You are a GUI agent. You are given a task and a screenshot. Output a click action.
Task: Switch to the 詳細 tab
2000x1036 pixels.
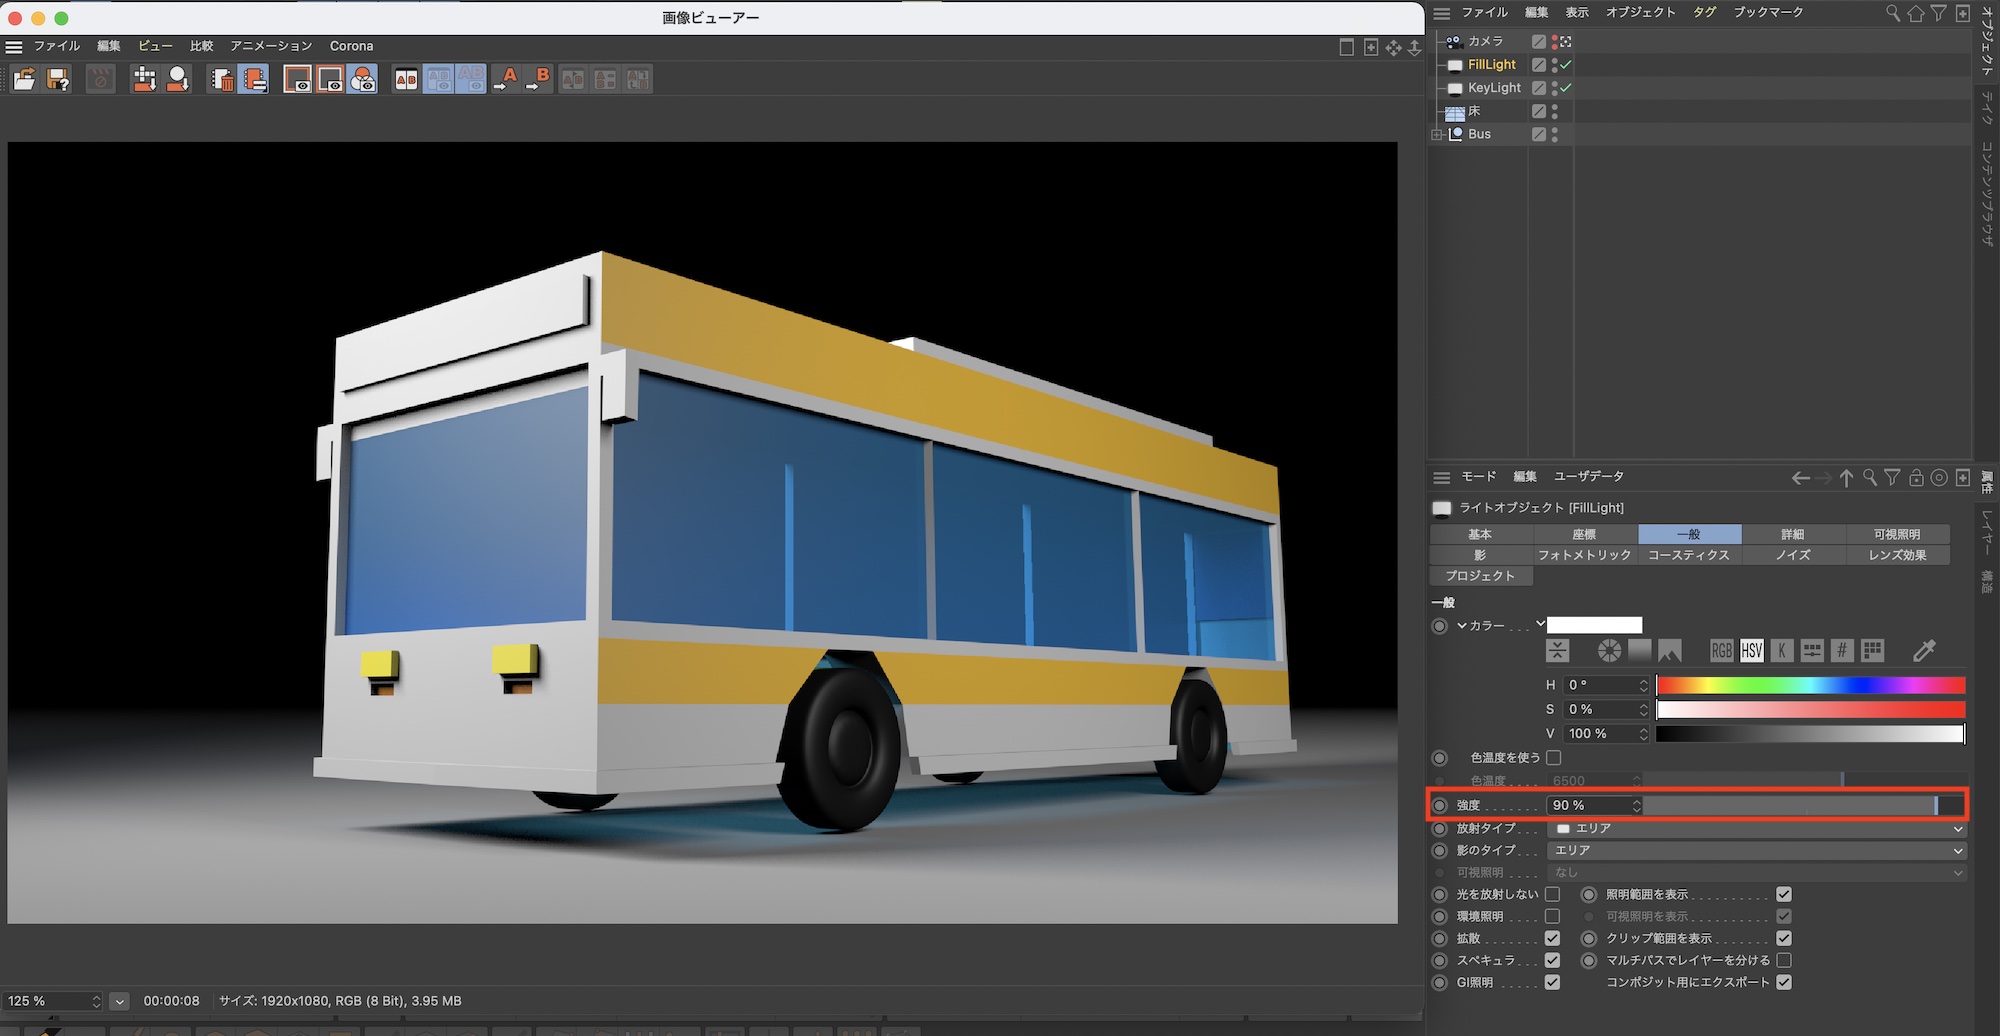point(1792,534)
